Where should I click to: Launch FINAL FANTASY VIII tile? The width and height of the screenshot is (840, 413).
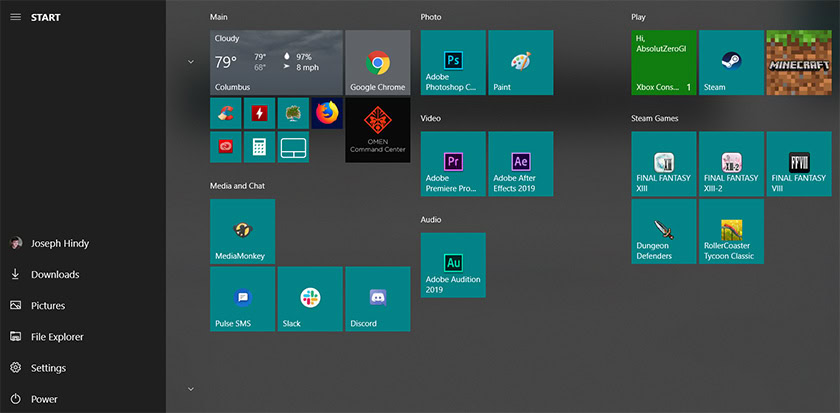[x=799, y=164]
